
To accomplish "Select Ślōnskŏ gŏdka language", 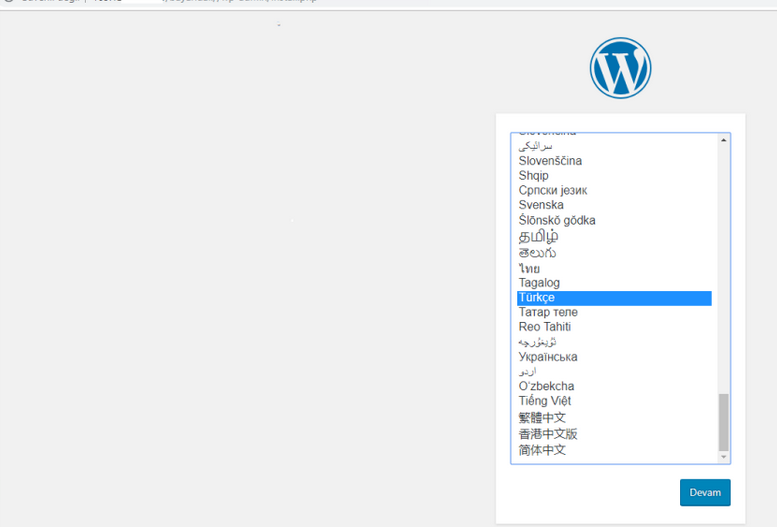I will [x=614, y=220].
